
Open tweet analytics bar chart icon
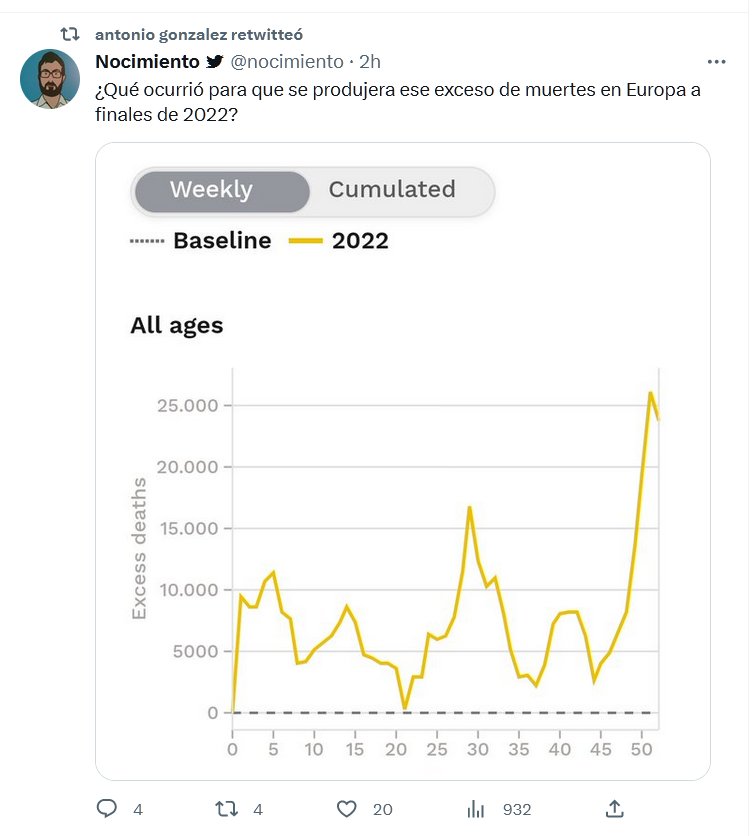[476, 808]
